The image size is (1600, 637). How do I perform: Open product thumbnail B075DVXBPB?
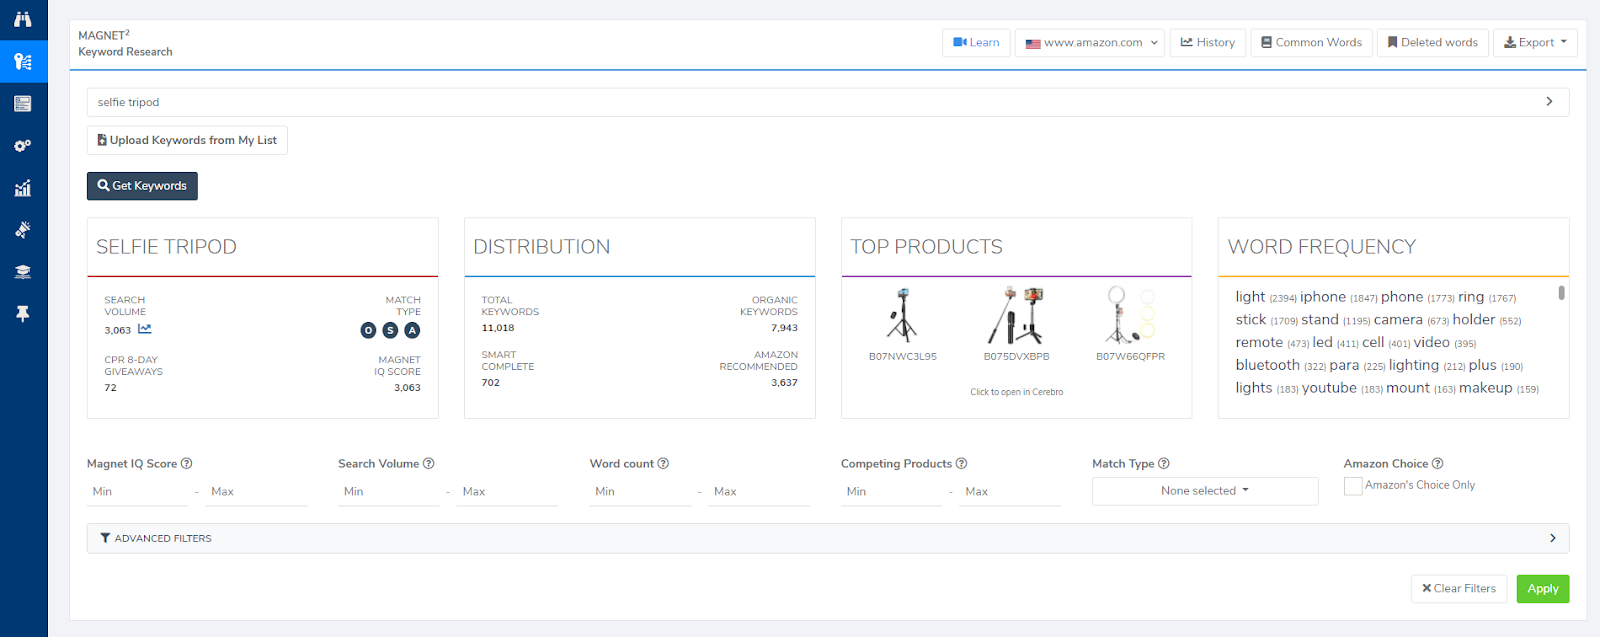(x=1016, y=316)
